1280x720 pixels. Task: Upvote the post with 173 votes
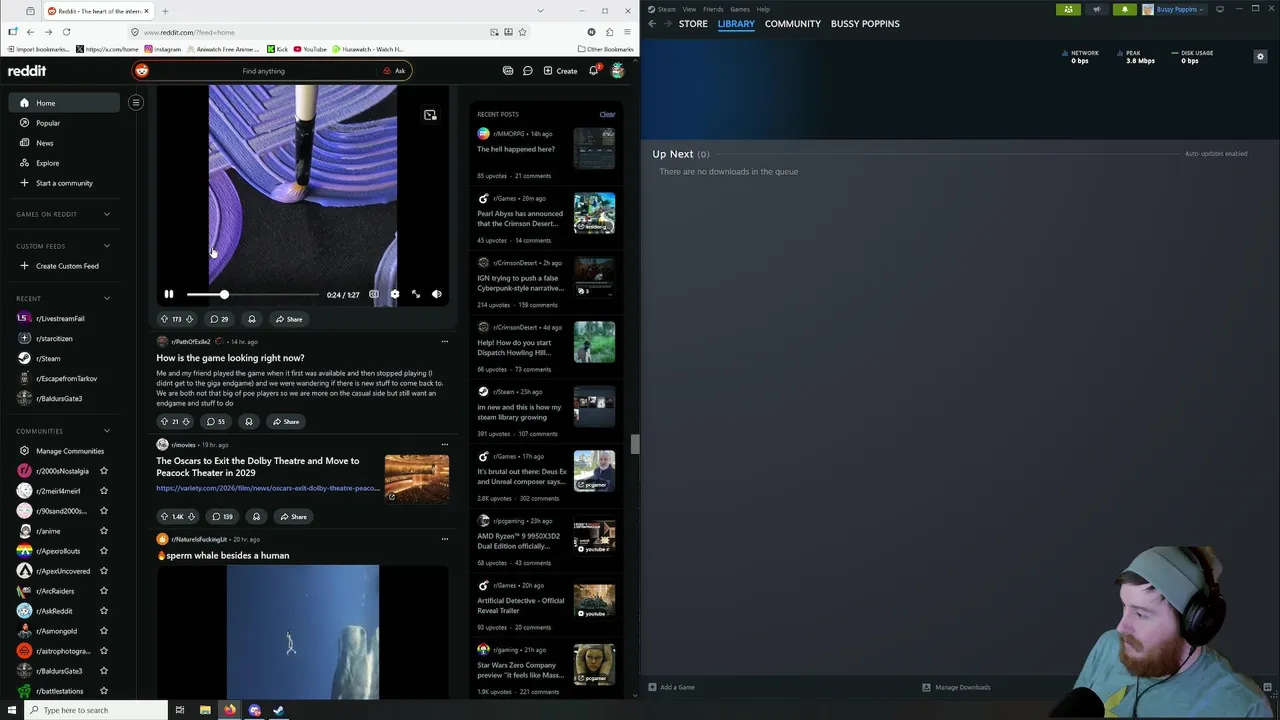click(x=164, y=319)
